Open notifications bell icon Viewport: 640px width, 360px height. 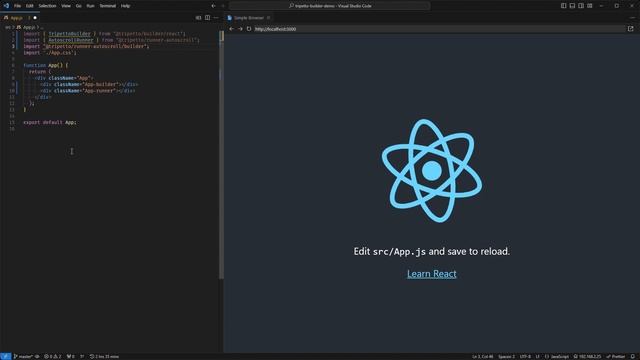633,356
